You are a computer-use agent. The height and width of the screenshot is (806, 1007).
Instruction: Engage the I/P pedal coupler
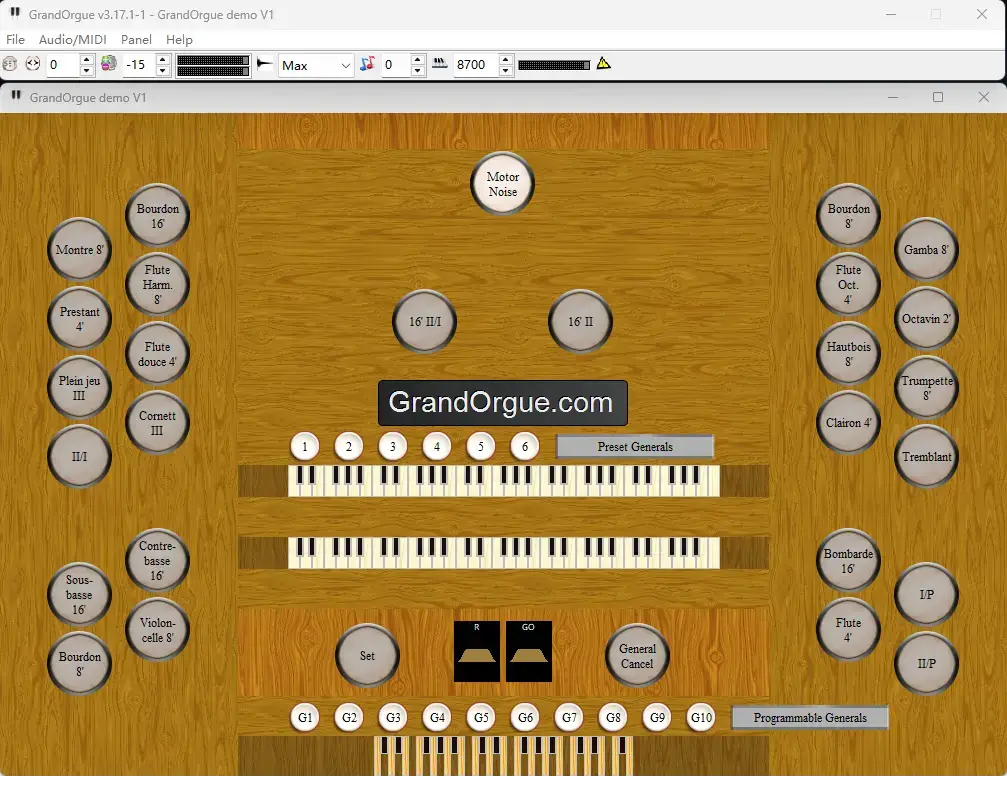(x=926, y=595)
